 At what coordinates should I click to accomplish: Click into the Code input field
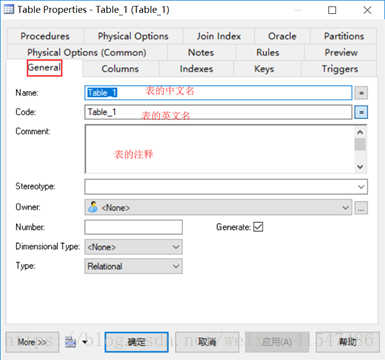pyautogui.click(x=218, y=112)
